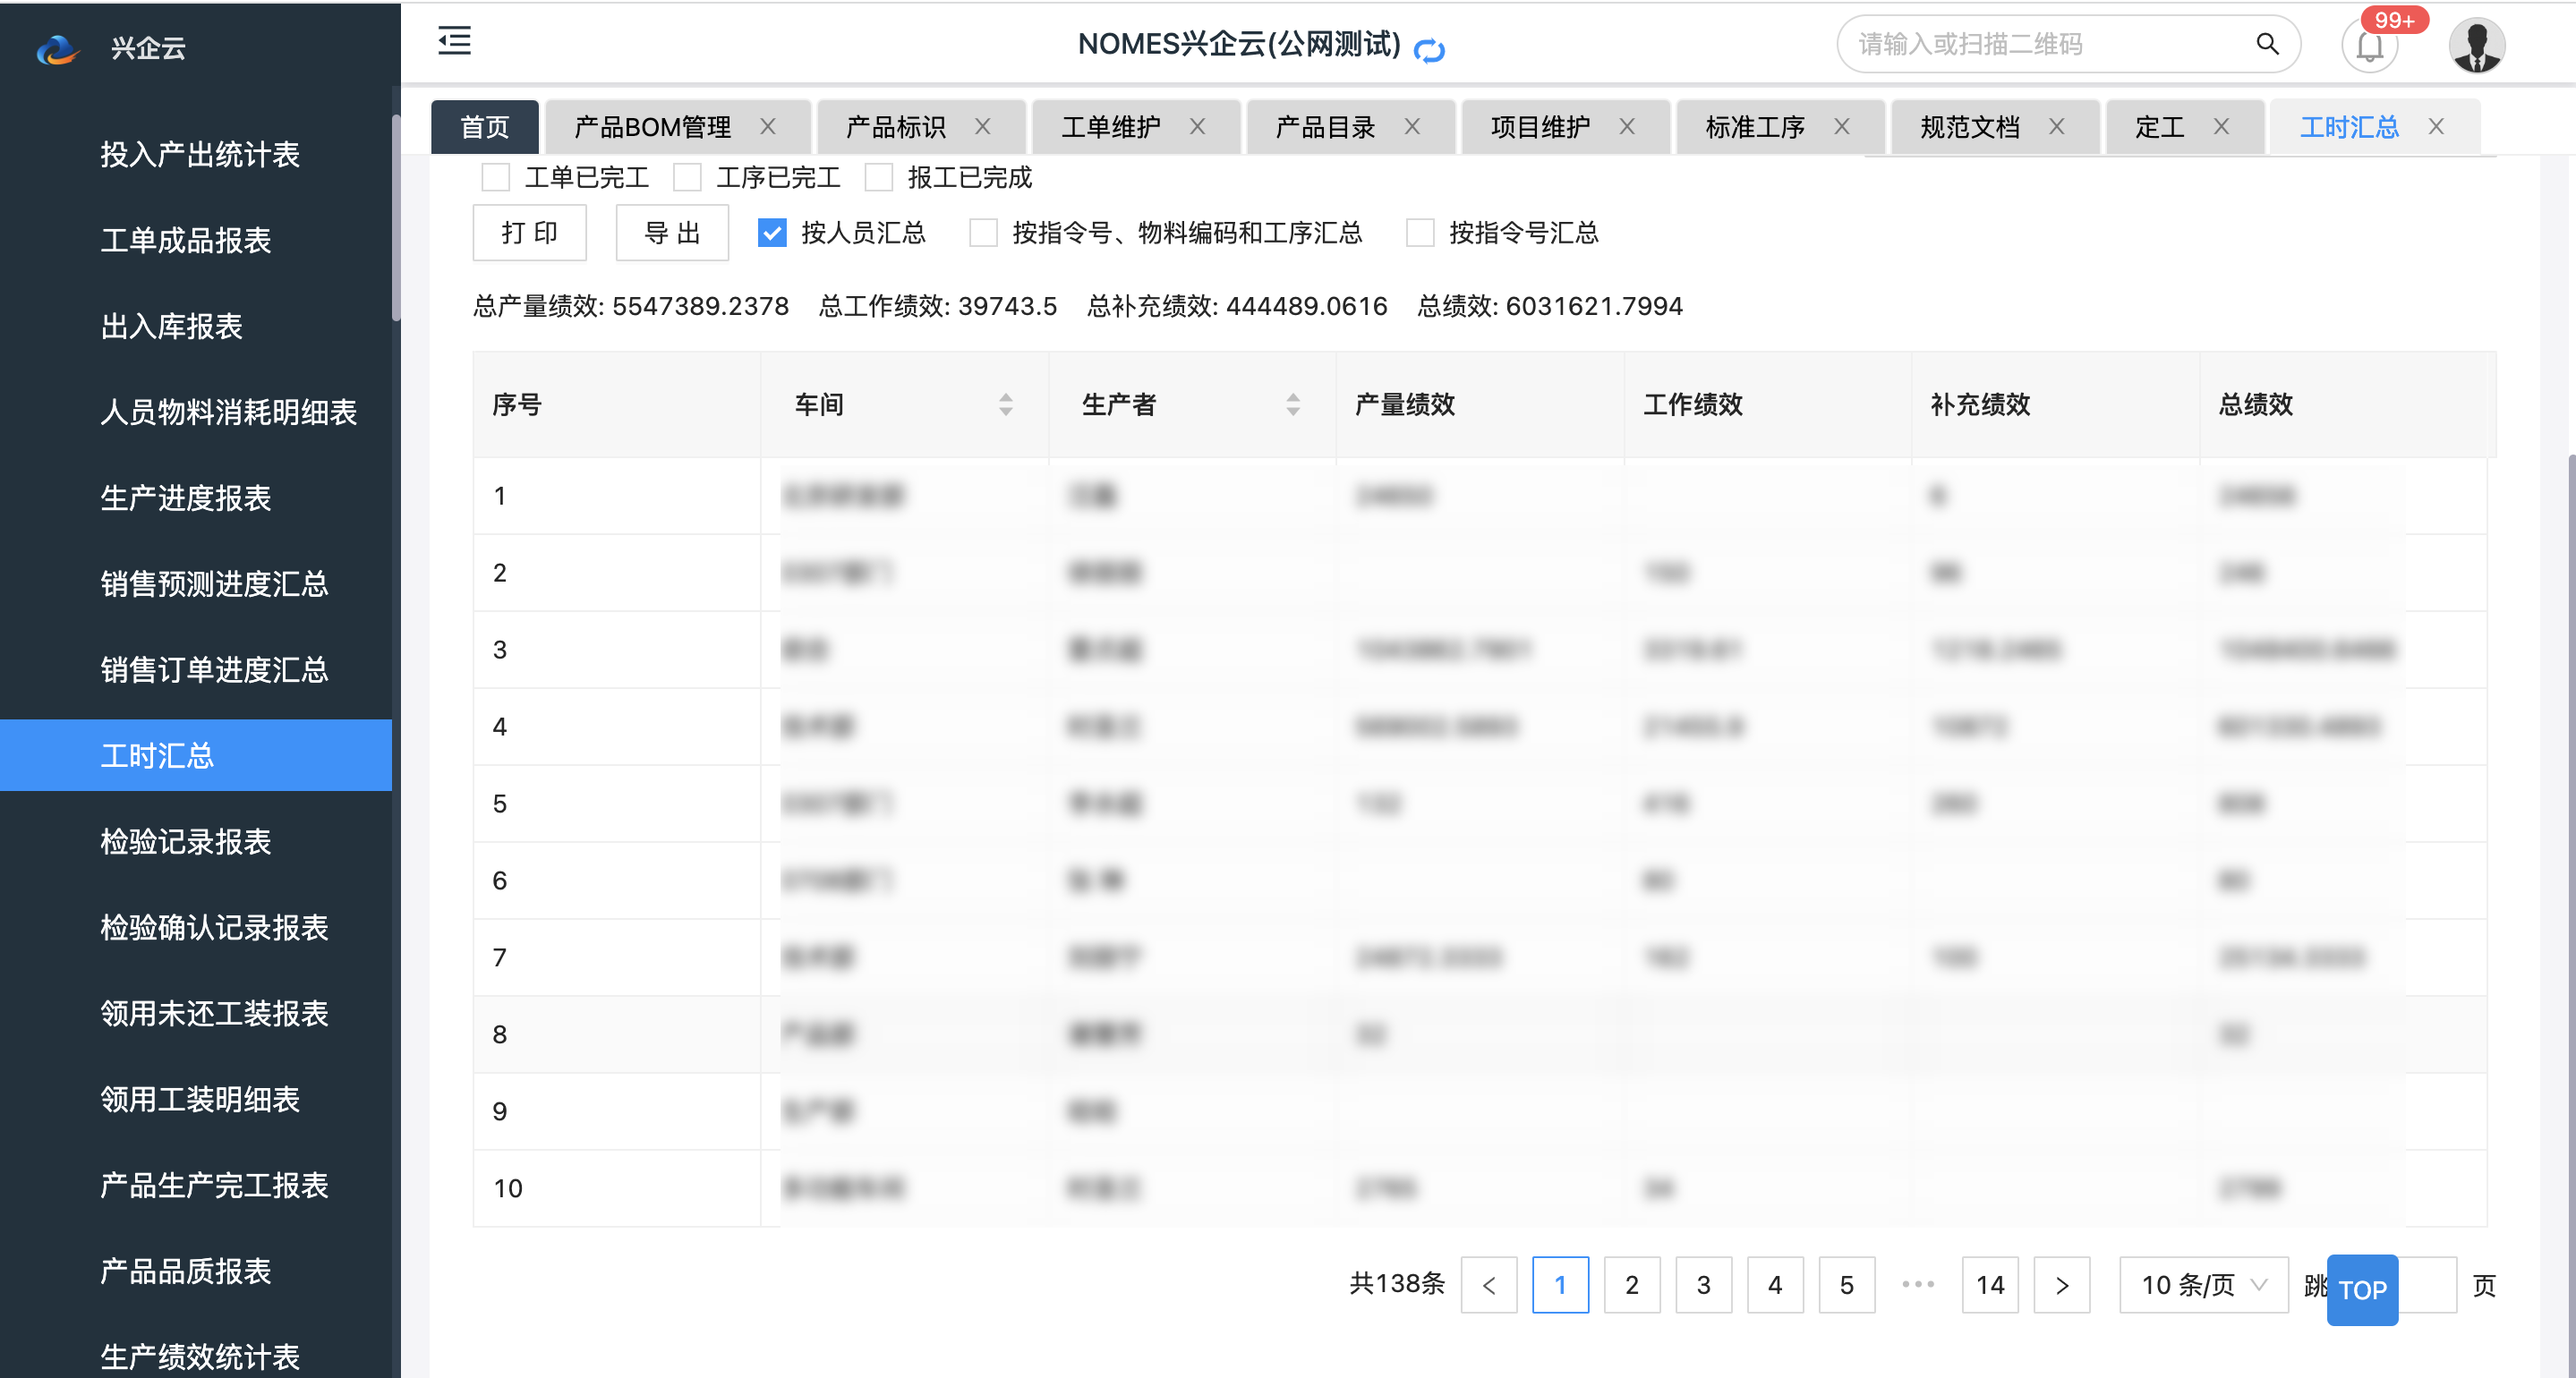The width and height of the screenshot is (2576, 1378).
Task: Open the notification bell
Action: [2370, 46]
